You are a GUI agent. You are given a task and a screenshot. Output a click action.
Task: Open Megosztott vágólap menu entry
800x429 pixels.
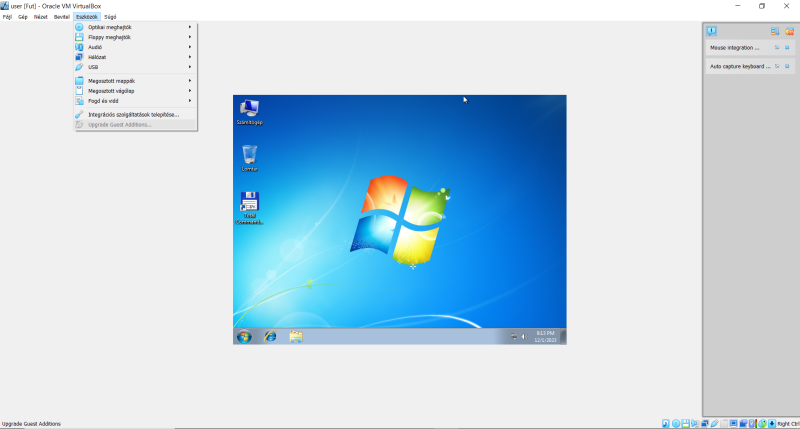pyautogui.click(x=135, y=91)
